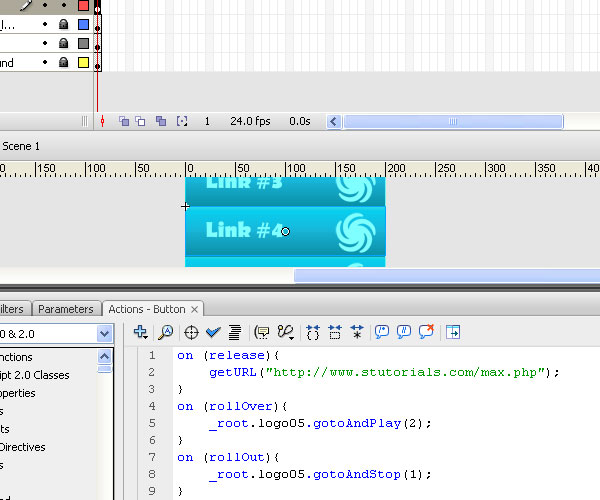Open ActionScript 2.0 Classes category
The width and height of the screenshot is (600, 500).
click(34, 375)
